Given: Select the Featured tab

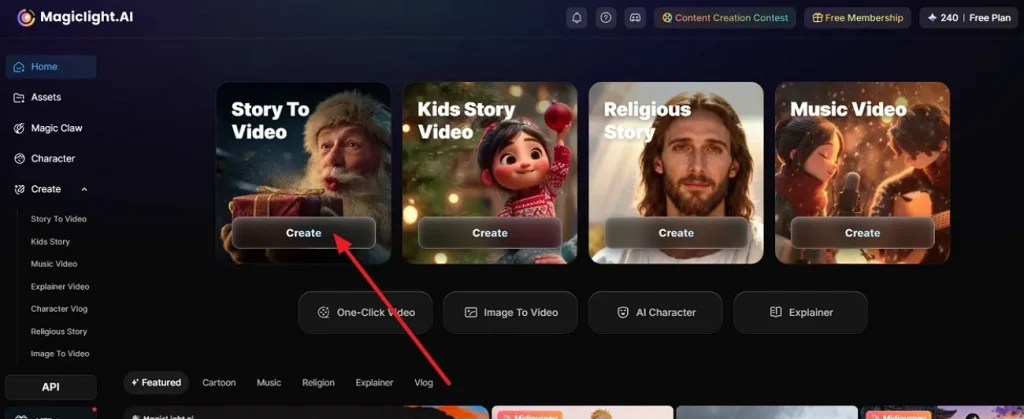Looking at the screenshot, I should (156, 382).
